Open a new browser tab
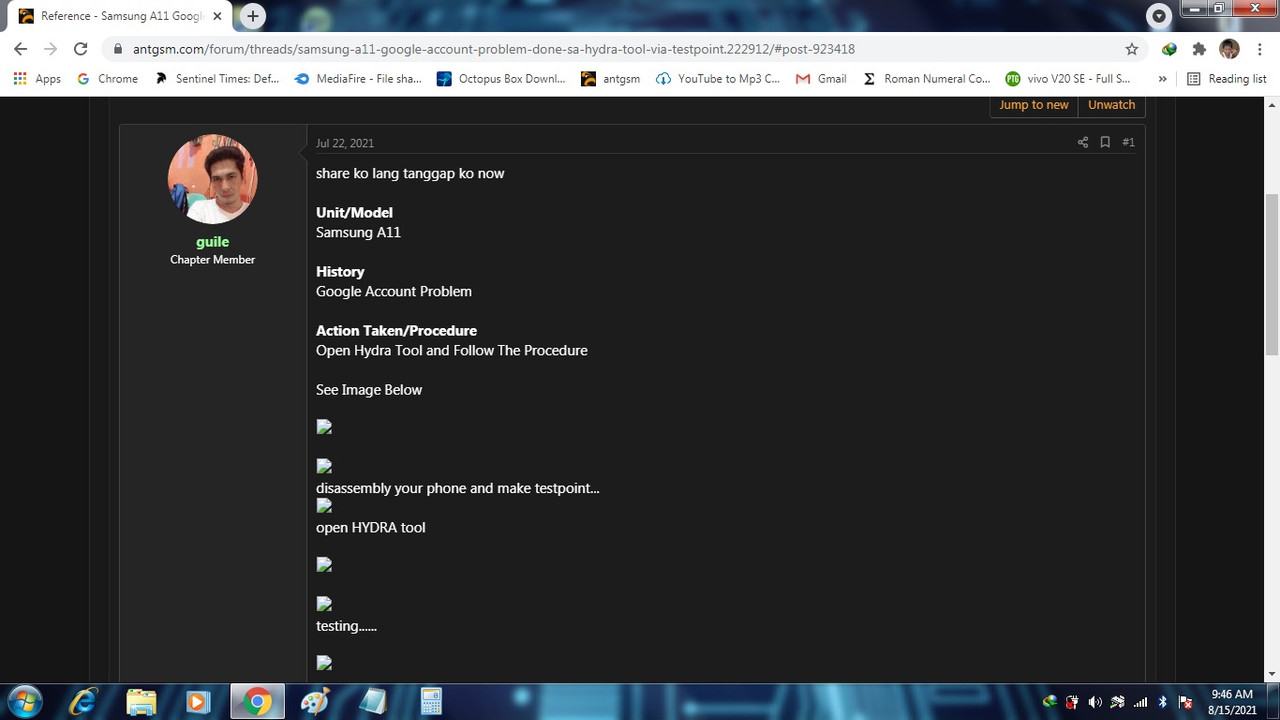Screen dimensions: 1280x720 tap(253, 16)
